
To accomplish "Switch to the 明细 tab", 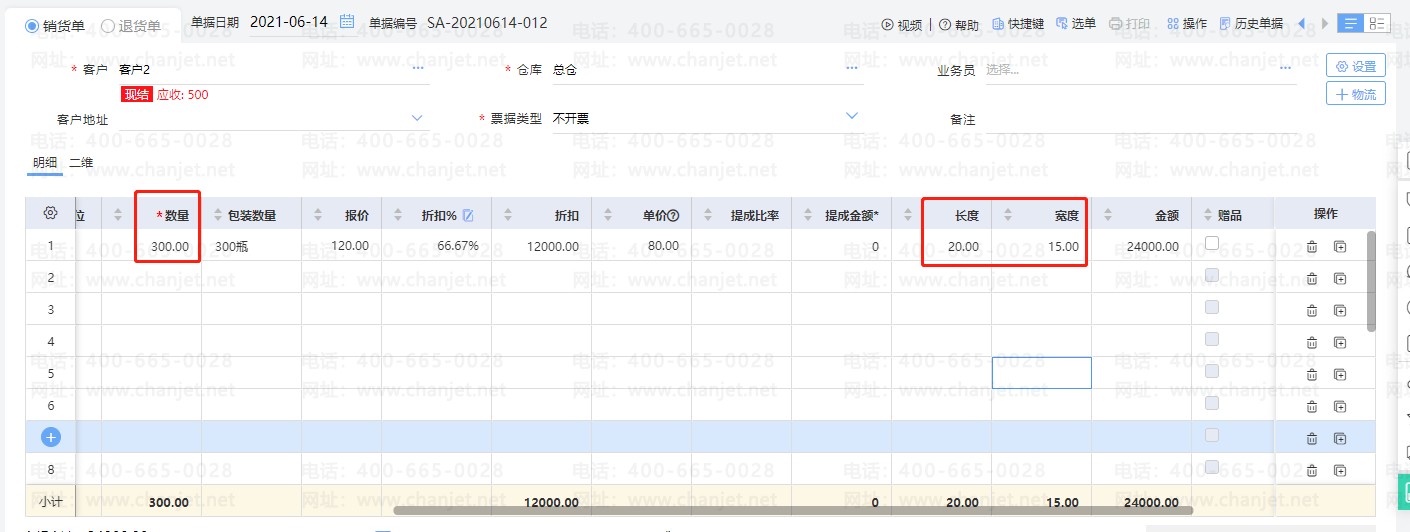I will tap(45, 163).
